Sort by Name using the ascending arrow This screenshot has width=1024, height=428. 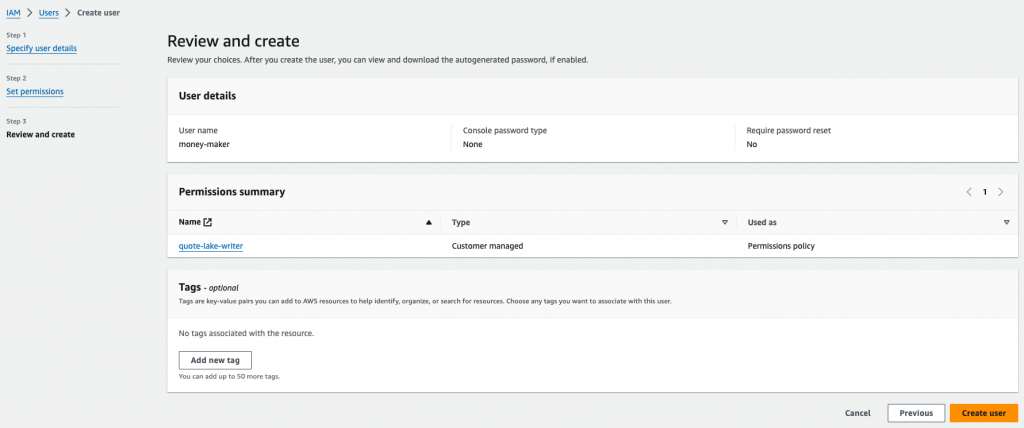429,222
